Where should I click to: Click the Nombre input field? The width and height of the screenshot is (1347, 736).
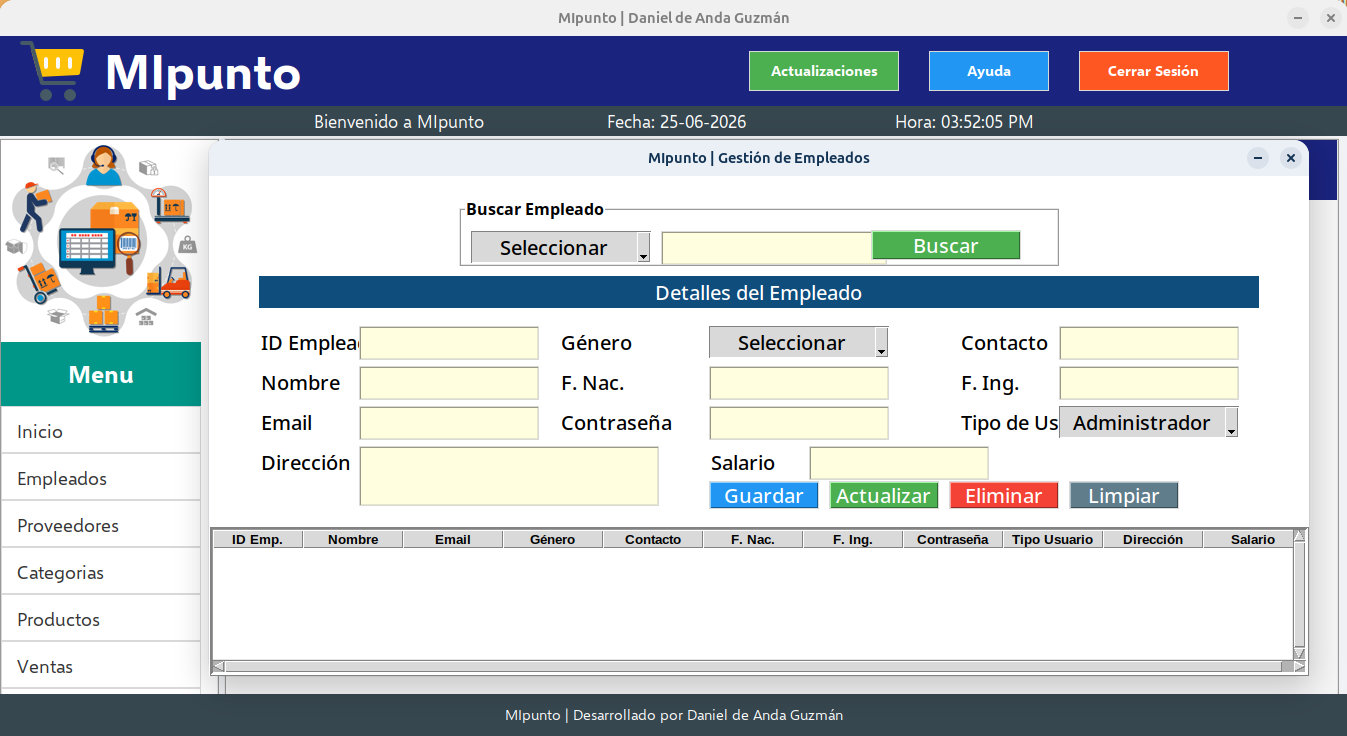point(449,383)
